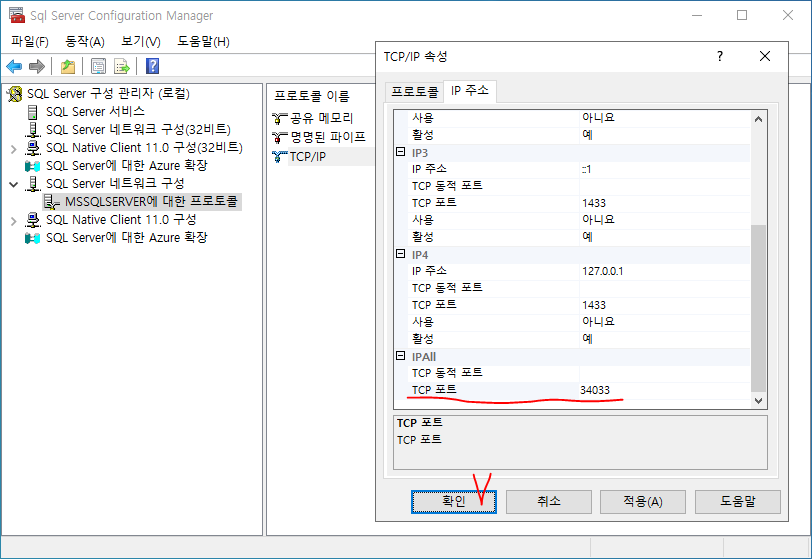Expand SQL Native Client 11.0 구성 node
Screen dimensions: 812x559
coord(13,221)
